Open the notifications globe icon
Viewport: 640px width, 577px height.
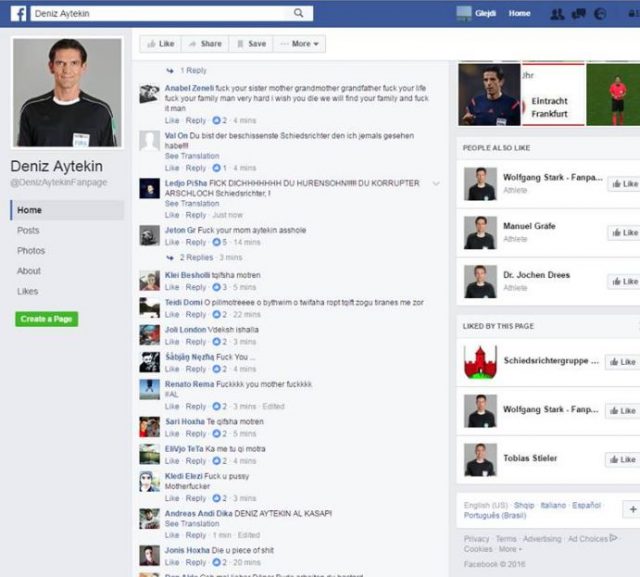(600, 14)
